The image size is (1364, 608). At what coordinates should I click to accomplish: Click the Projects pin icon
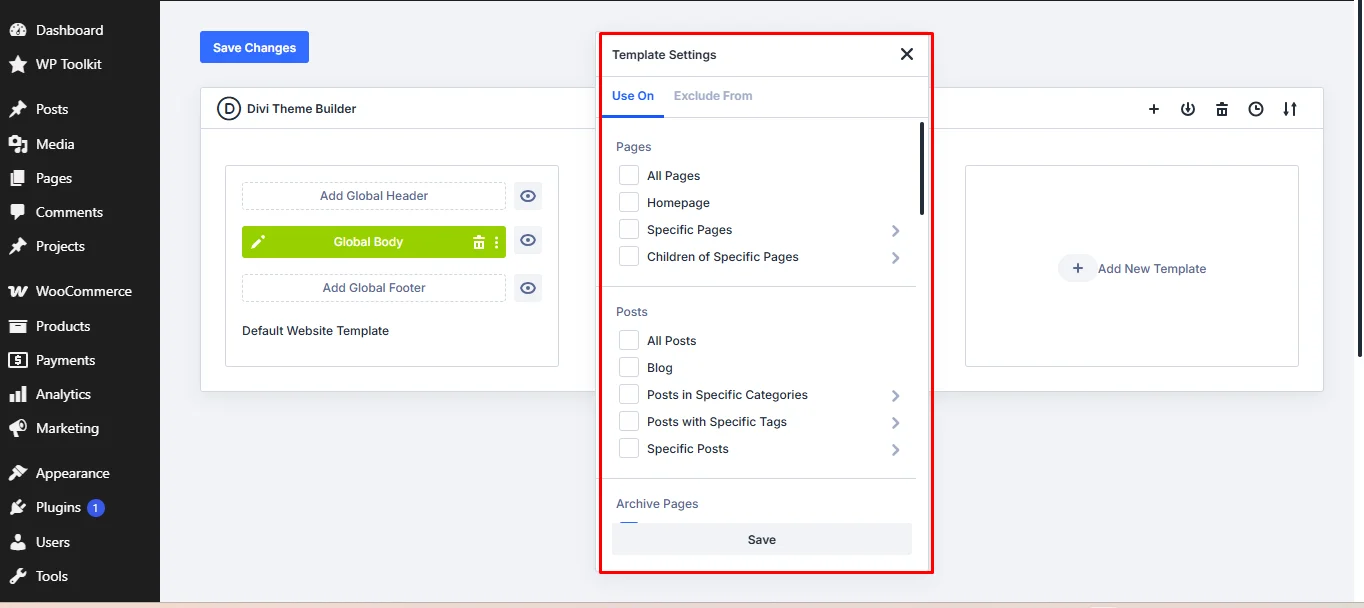click(18, 246)
